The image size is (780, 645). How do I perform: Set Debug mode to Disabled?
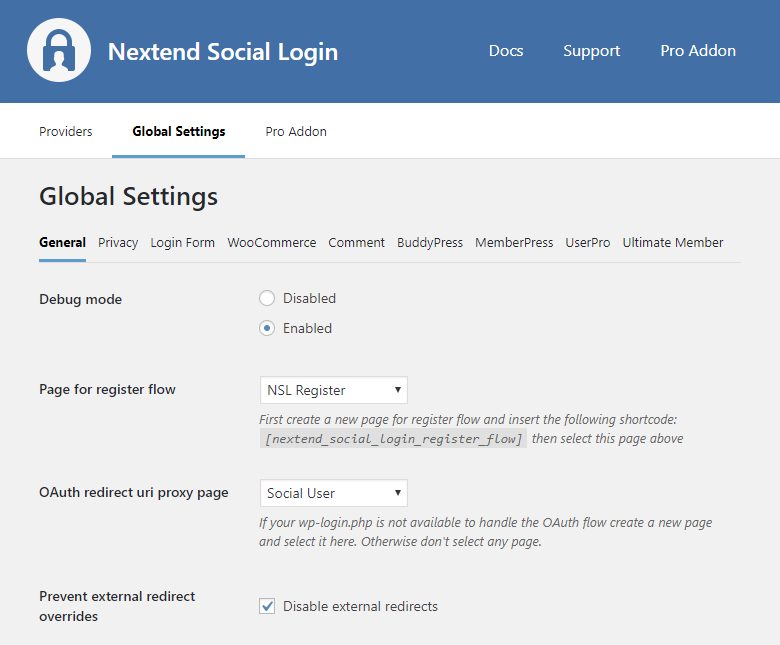click(267, 298)
